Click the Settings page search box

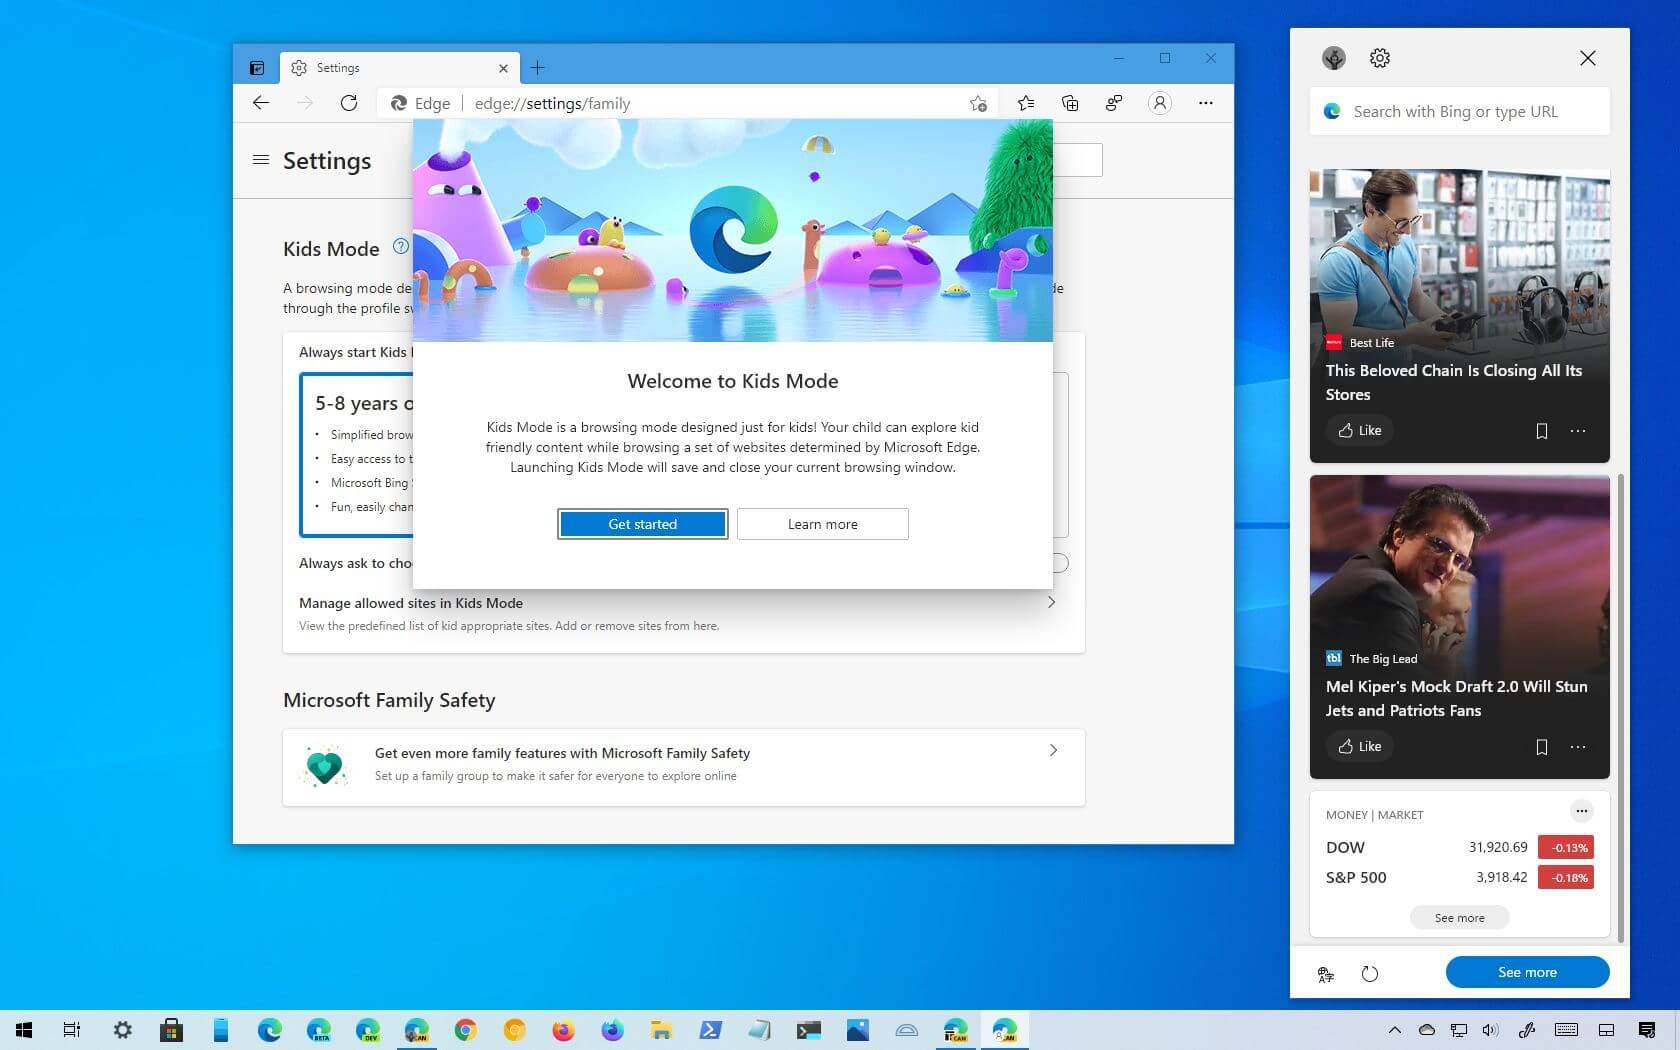[1078, 160]
